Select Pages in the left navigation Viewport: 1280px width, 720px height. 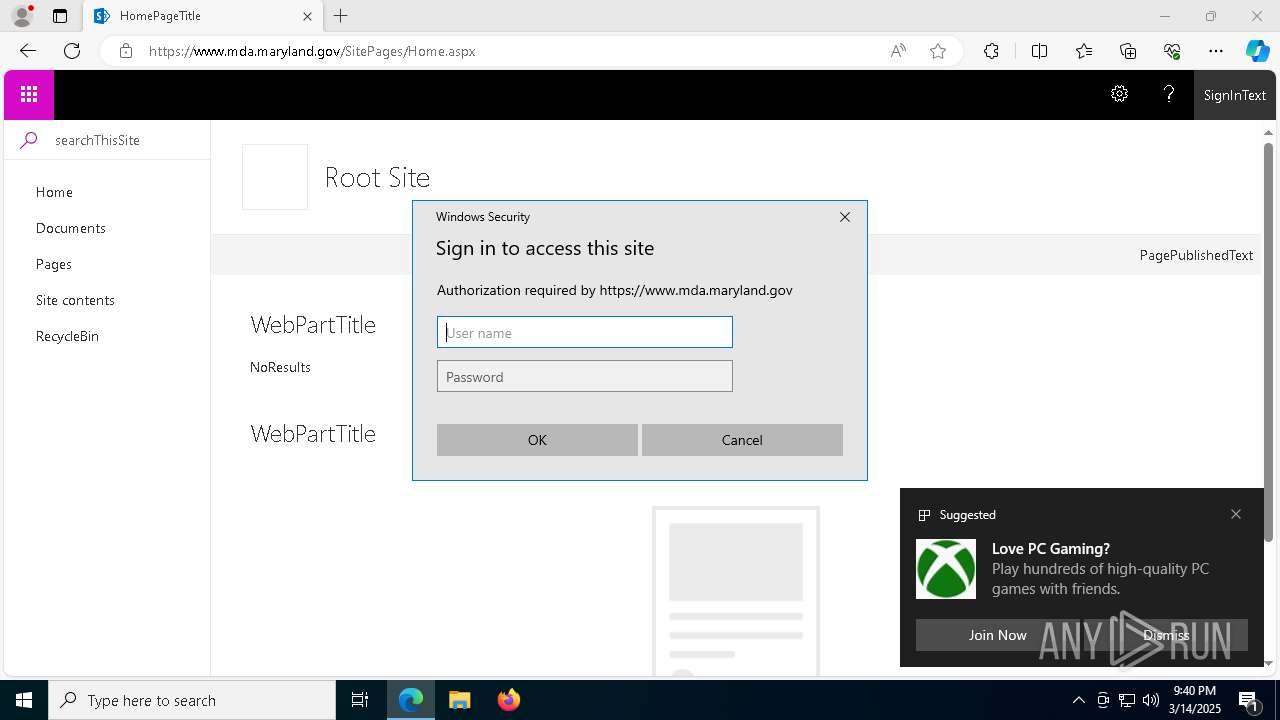click(54, 264)
